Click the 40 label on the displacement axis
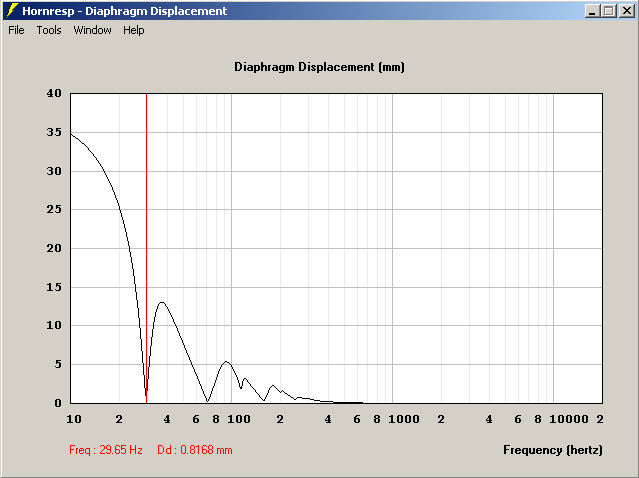The image size is (639, 478). [x=54, y=93]
